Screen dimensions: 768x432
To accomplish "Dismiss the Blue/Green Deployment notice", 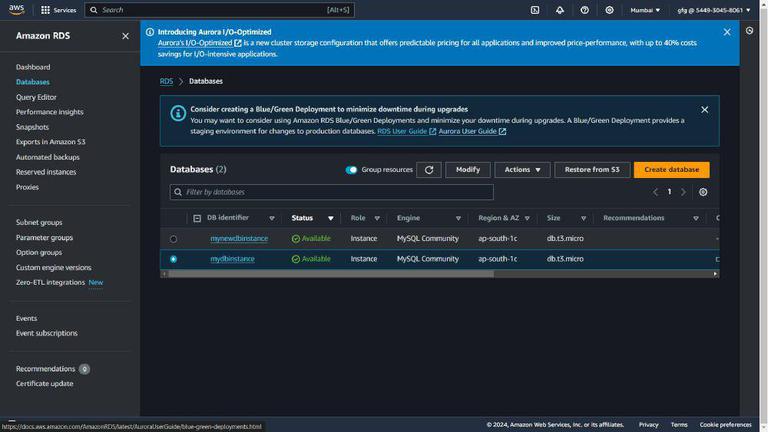I will tap(704, 110).
